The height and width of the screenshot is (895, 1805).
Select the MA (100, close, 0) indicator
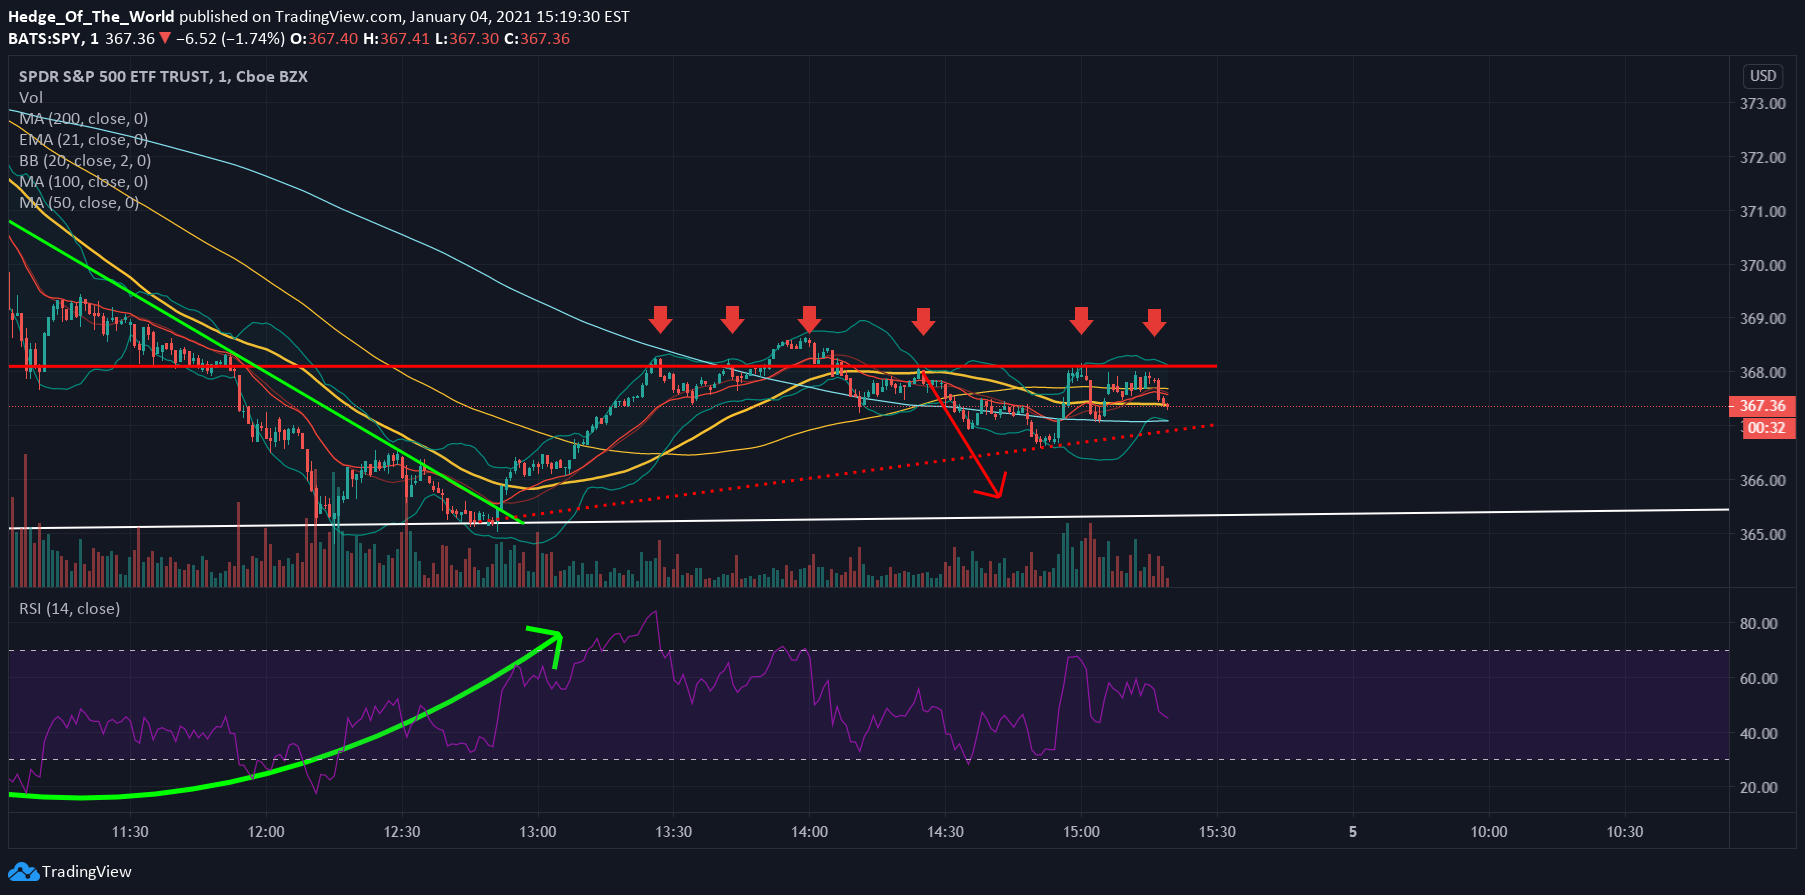(x=84, y=182)
